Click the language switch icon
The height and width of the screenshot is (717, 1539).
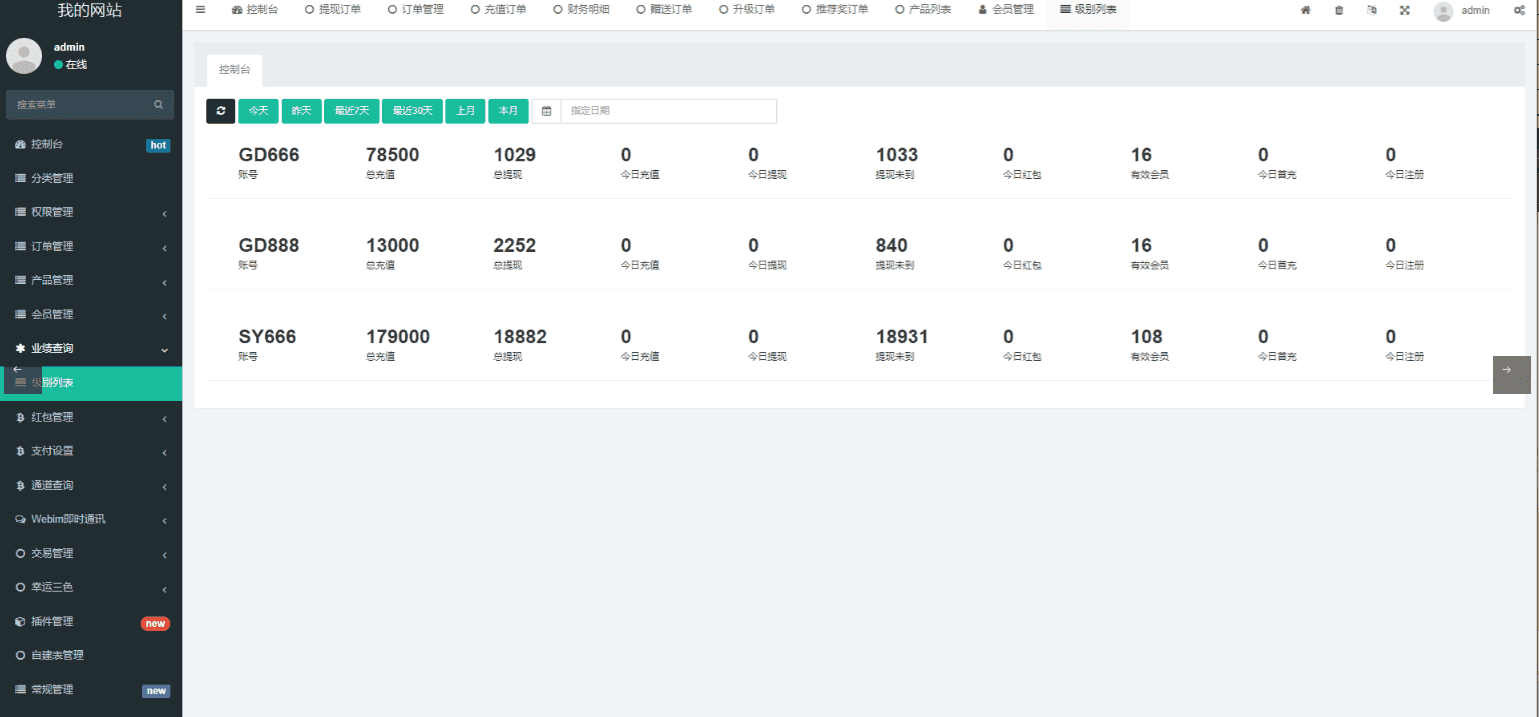click(1371, 10)
